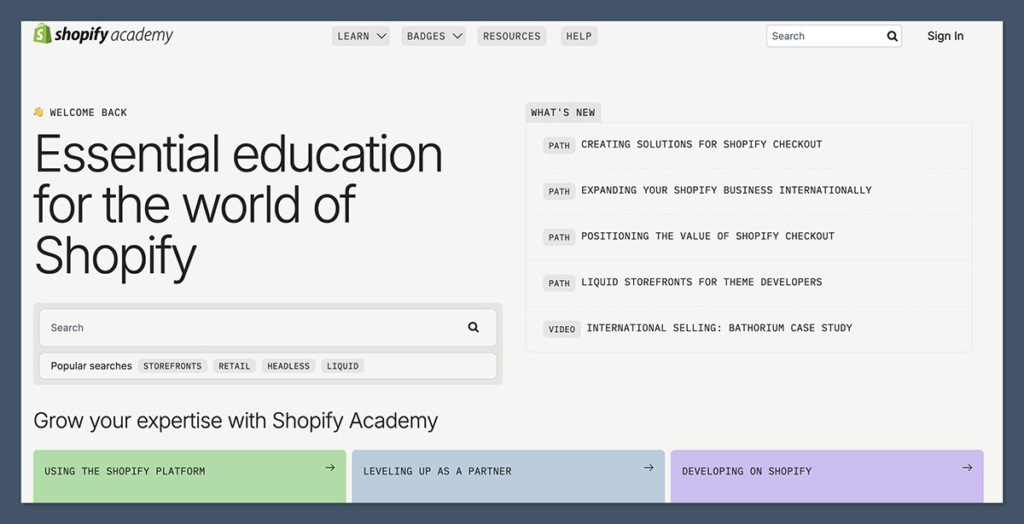Click arrow on Using the Shopify Platform card

point(330,468)
